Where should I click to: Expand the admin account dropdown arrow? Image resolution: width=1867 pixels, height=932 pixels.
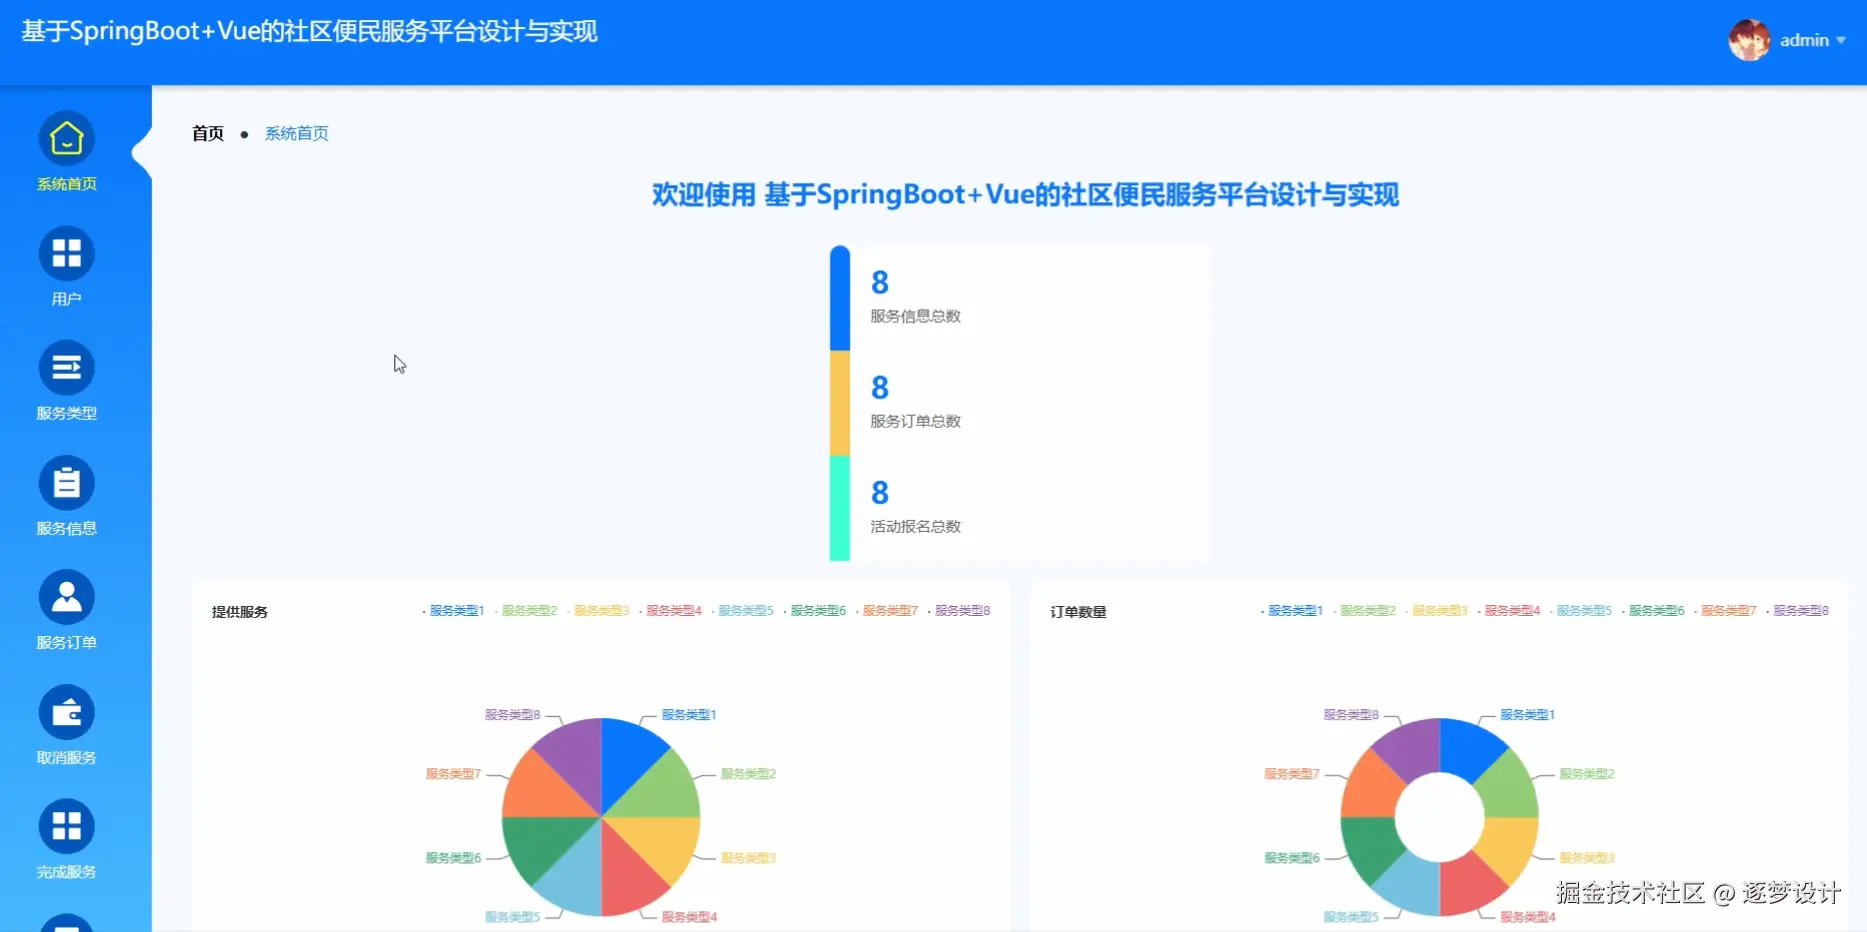pyautogui.click(x=1841, y=40)
